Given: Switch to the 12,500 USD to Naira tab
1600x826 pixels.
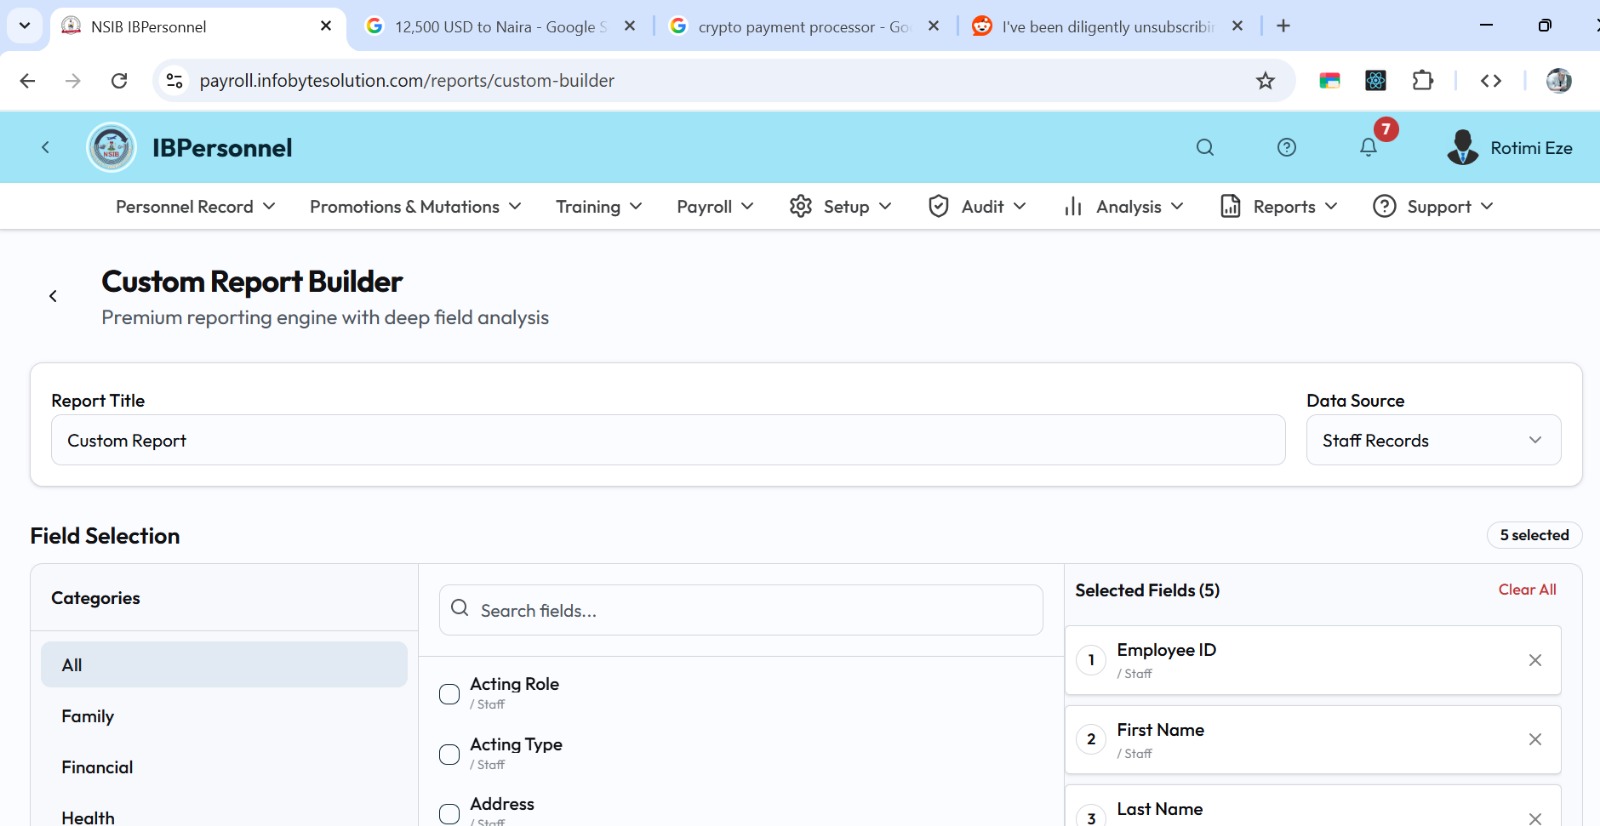Looking at the screenshot, I should [x=500, y=26].
